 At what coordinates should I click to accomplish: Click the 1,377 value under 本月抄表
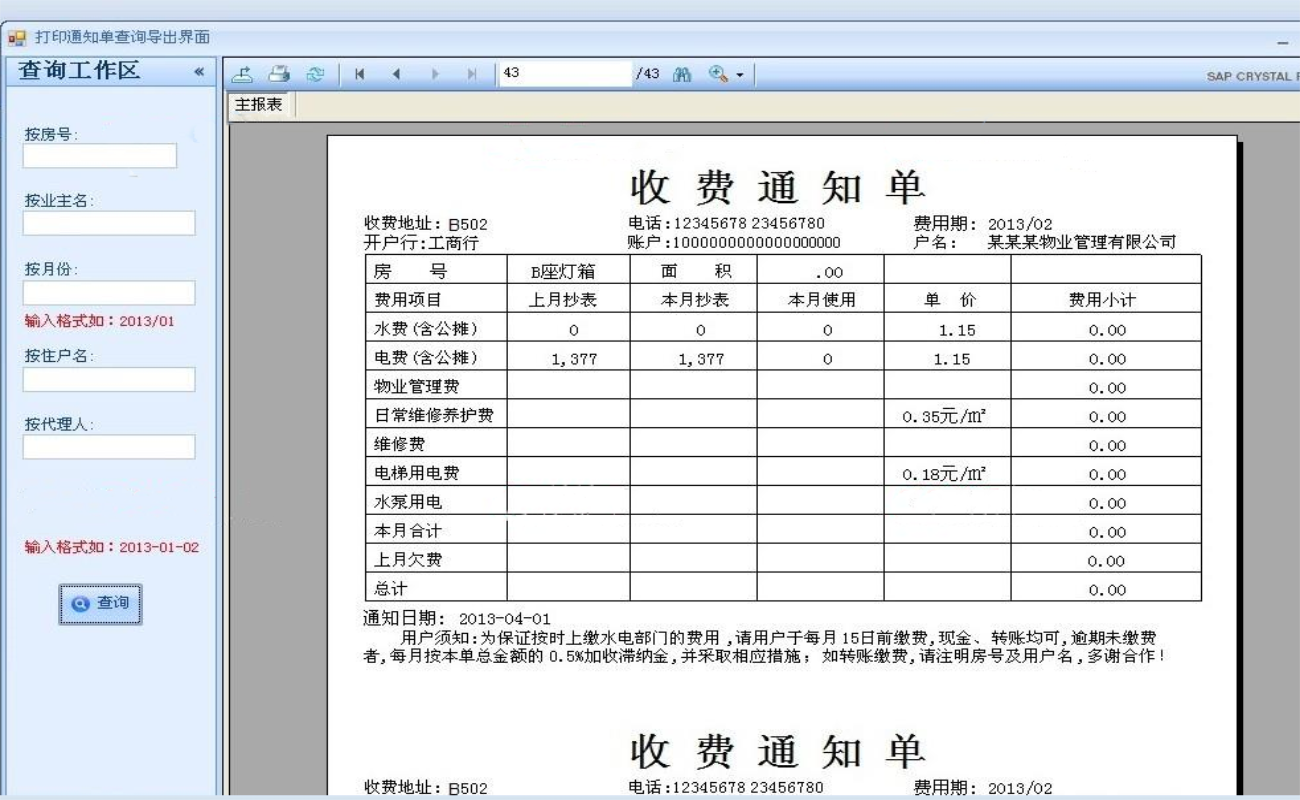tap(700, 360)
